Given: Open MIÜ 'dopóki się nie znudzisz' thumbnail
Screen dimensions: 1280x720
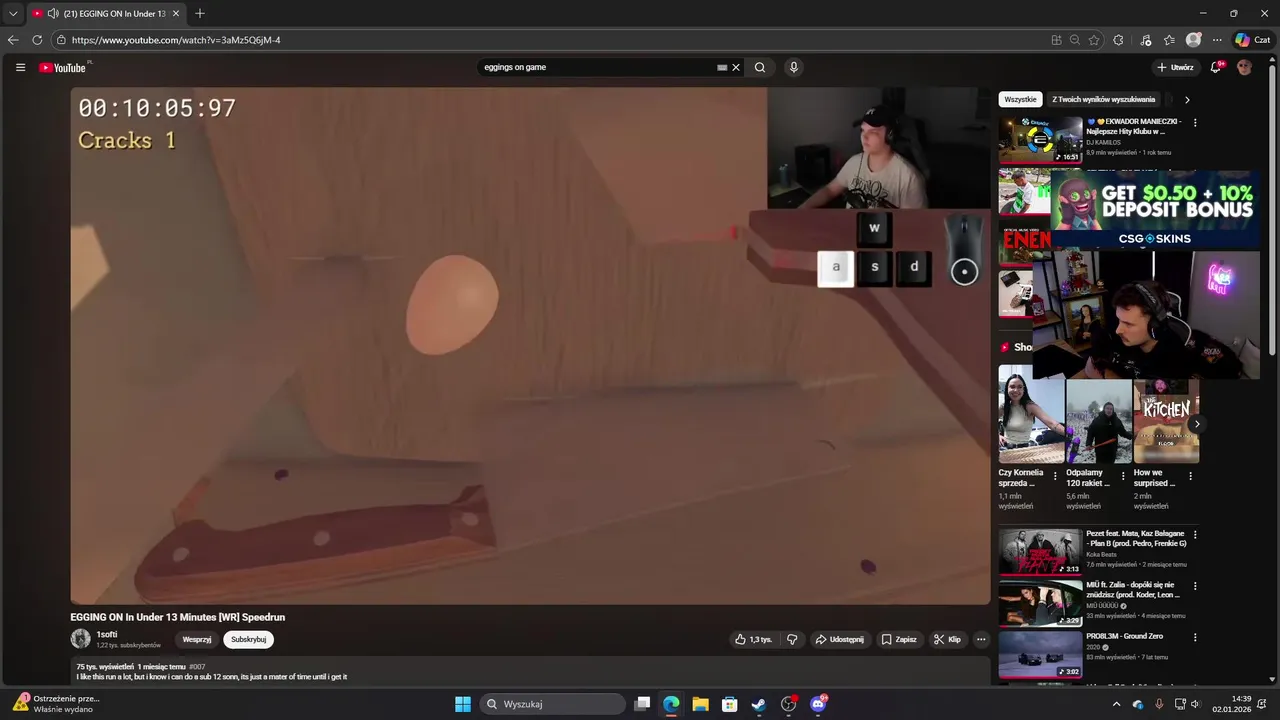Looking at the screenshot, I should tap(1040, 603).
